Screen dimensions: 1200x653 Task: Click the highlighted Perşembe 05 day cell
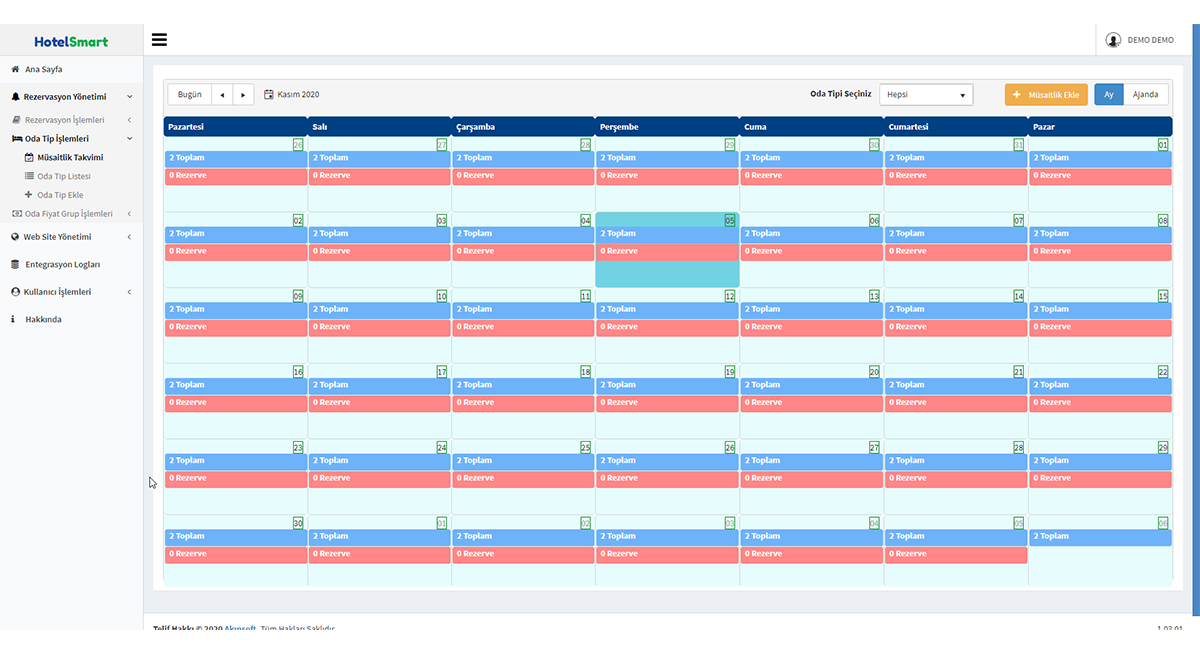coord(667,273)
